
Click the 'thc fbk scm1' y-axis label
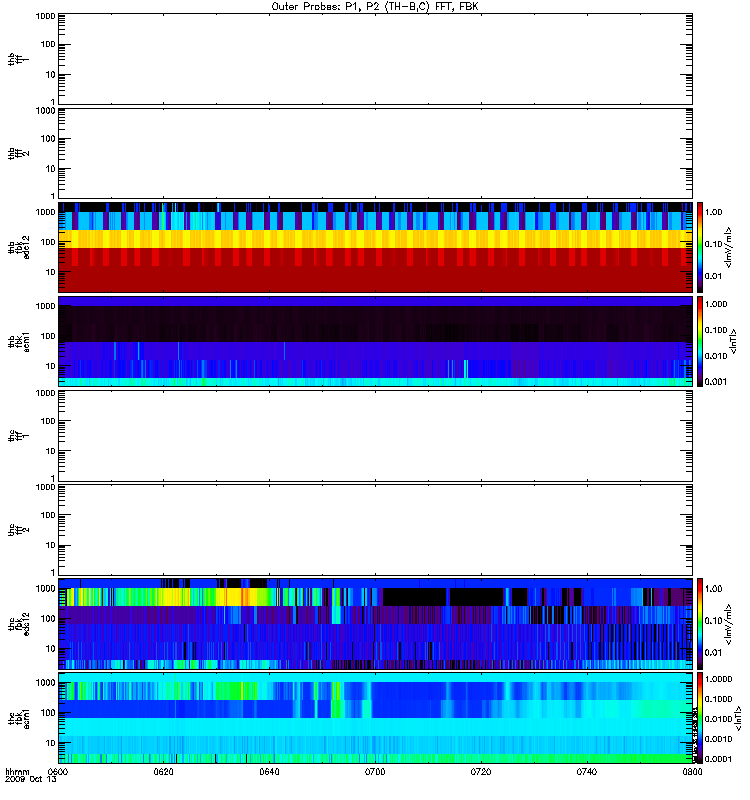tap(19, 718)
